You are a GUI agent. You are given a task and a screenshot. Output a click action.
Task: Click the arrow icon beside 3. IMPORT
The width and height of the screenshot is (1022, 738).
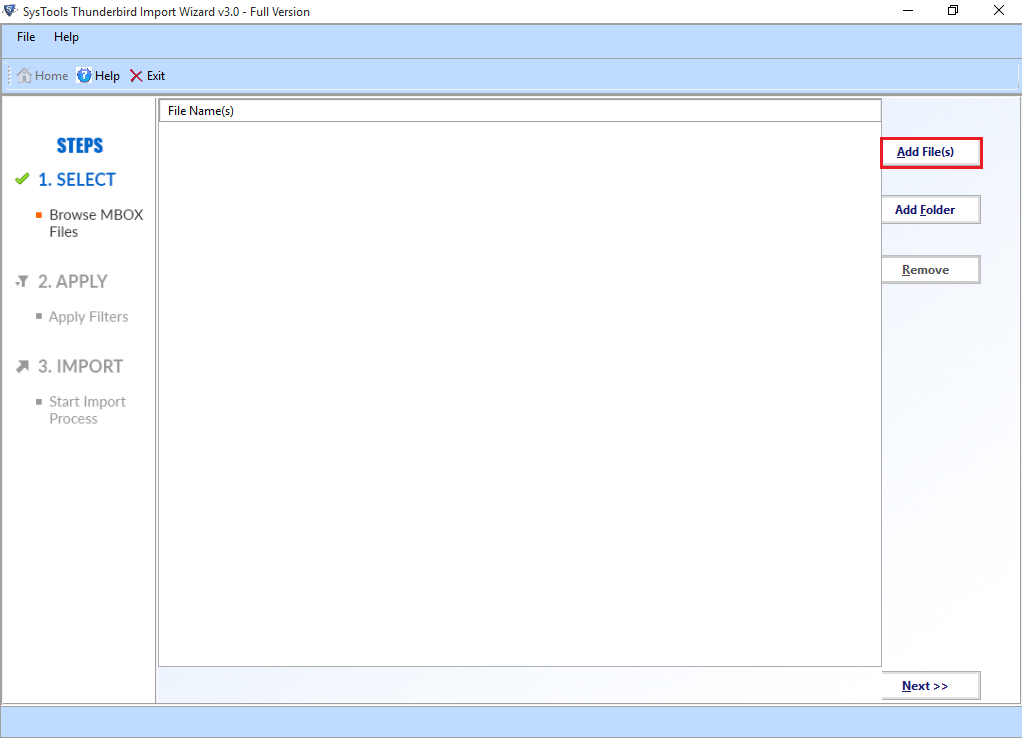coord(22,366)
